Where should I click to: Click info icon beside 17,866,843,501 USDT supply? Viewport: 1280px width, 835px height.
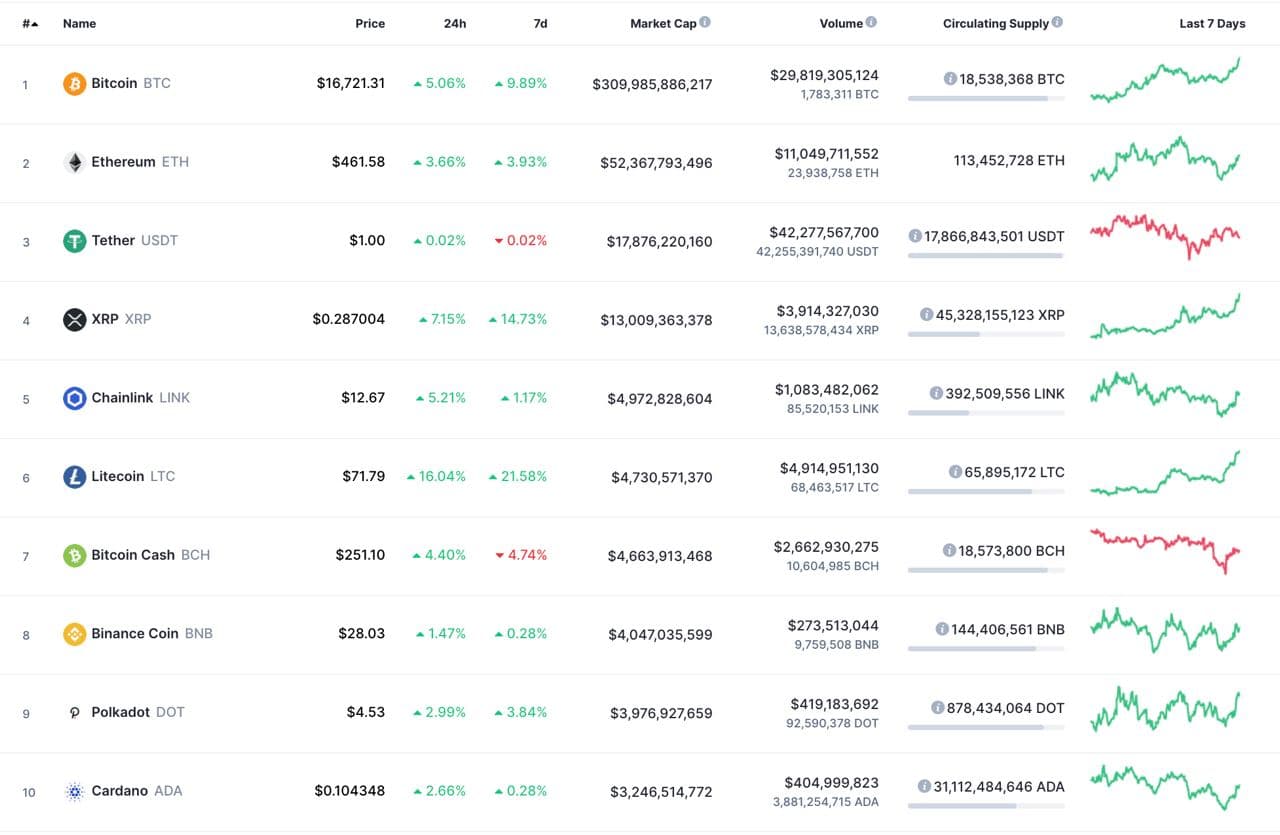tap(915, 236)
